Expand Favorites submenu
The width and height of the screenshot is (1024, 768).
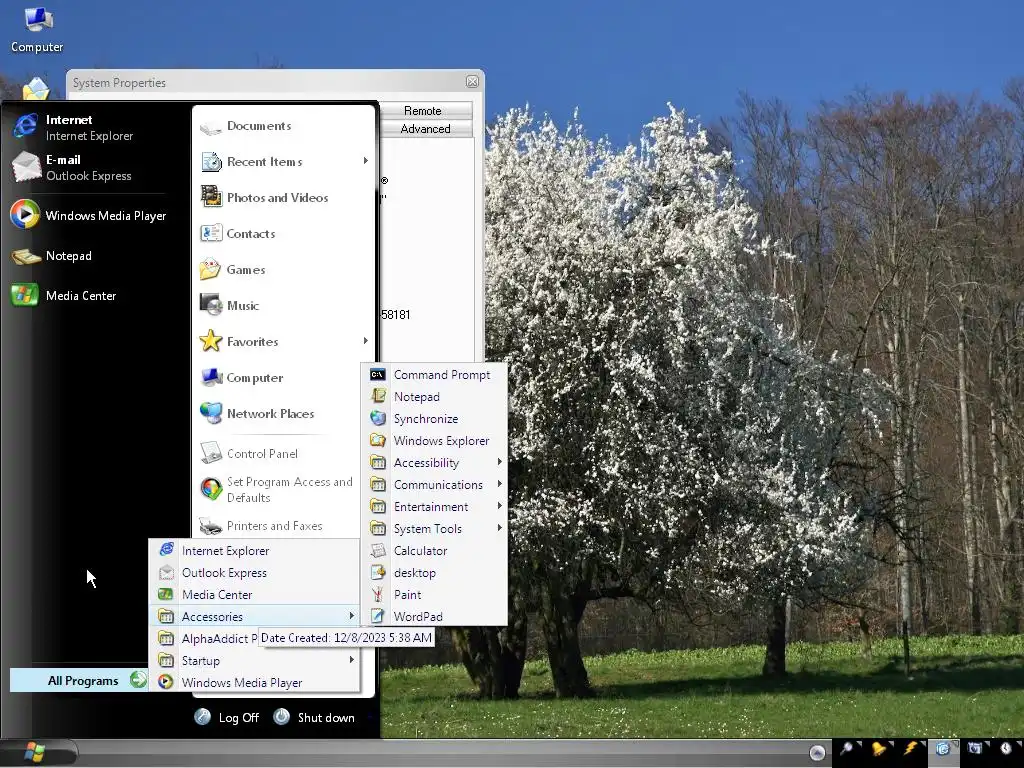(285, 342)
